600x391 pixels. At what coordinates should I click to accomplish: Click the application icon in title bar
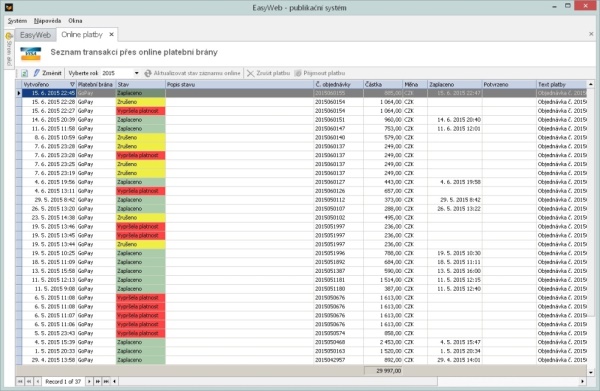(x=9, y=7)
